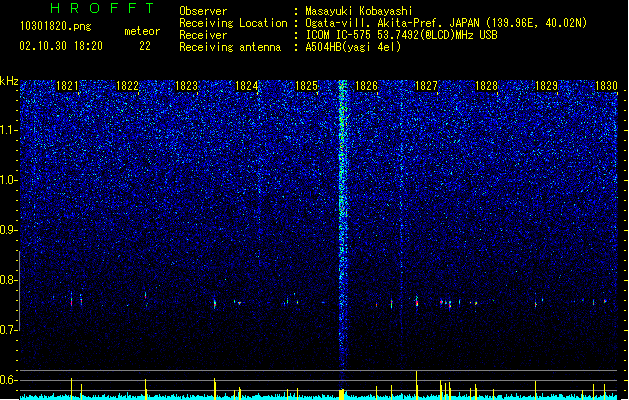Click the 1822 time marker
Image resolution: width=629 pixels, height=400 pixels.
(x=127, y=86)
